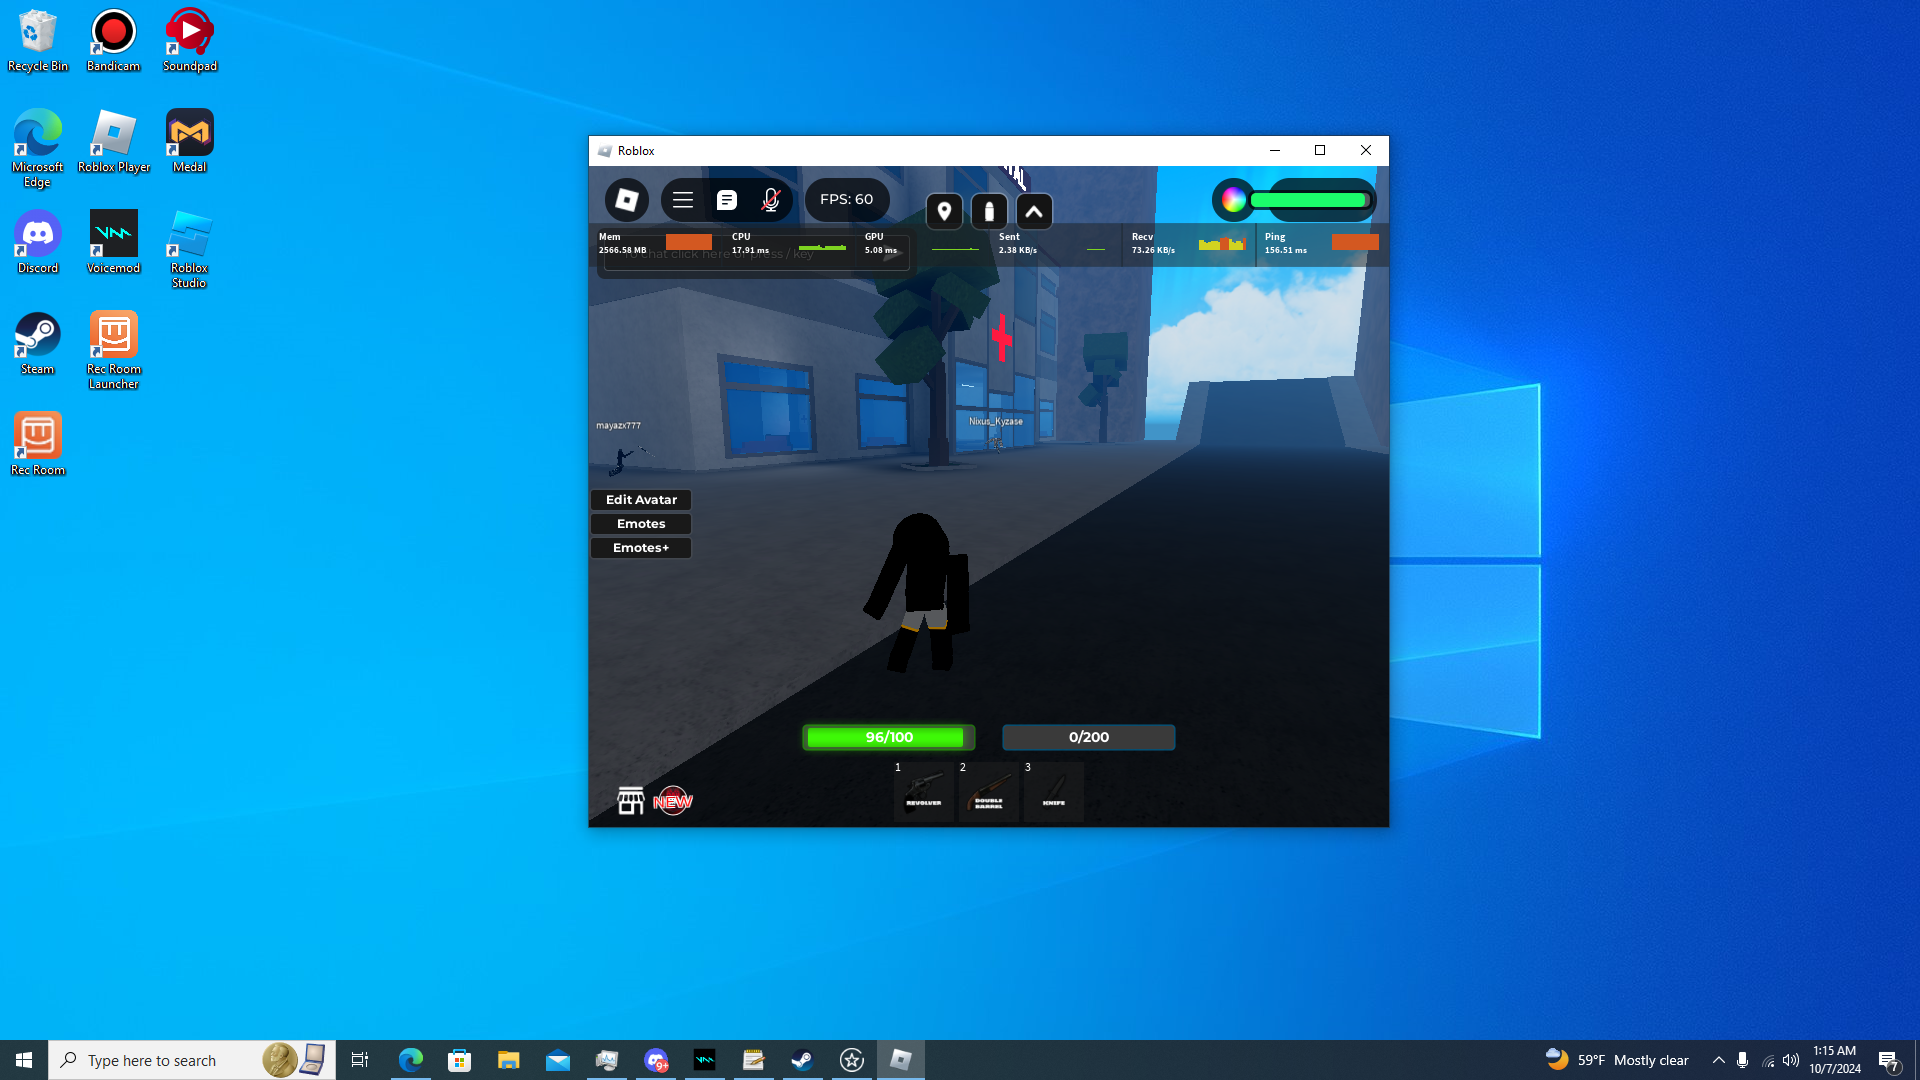The image size is (1920, 1080).
Task: Unmute the crossed-out microphone
Action: 770,200
